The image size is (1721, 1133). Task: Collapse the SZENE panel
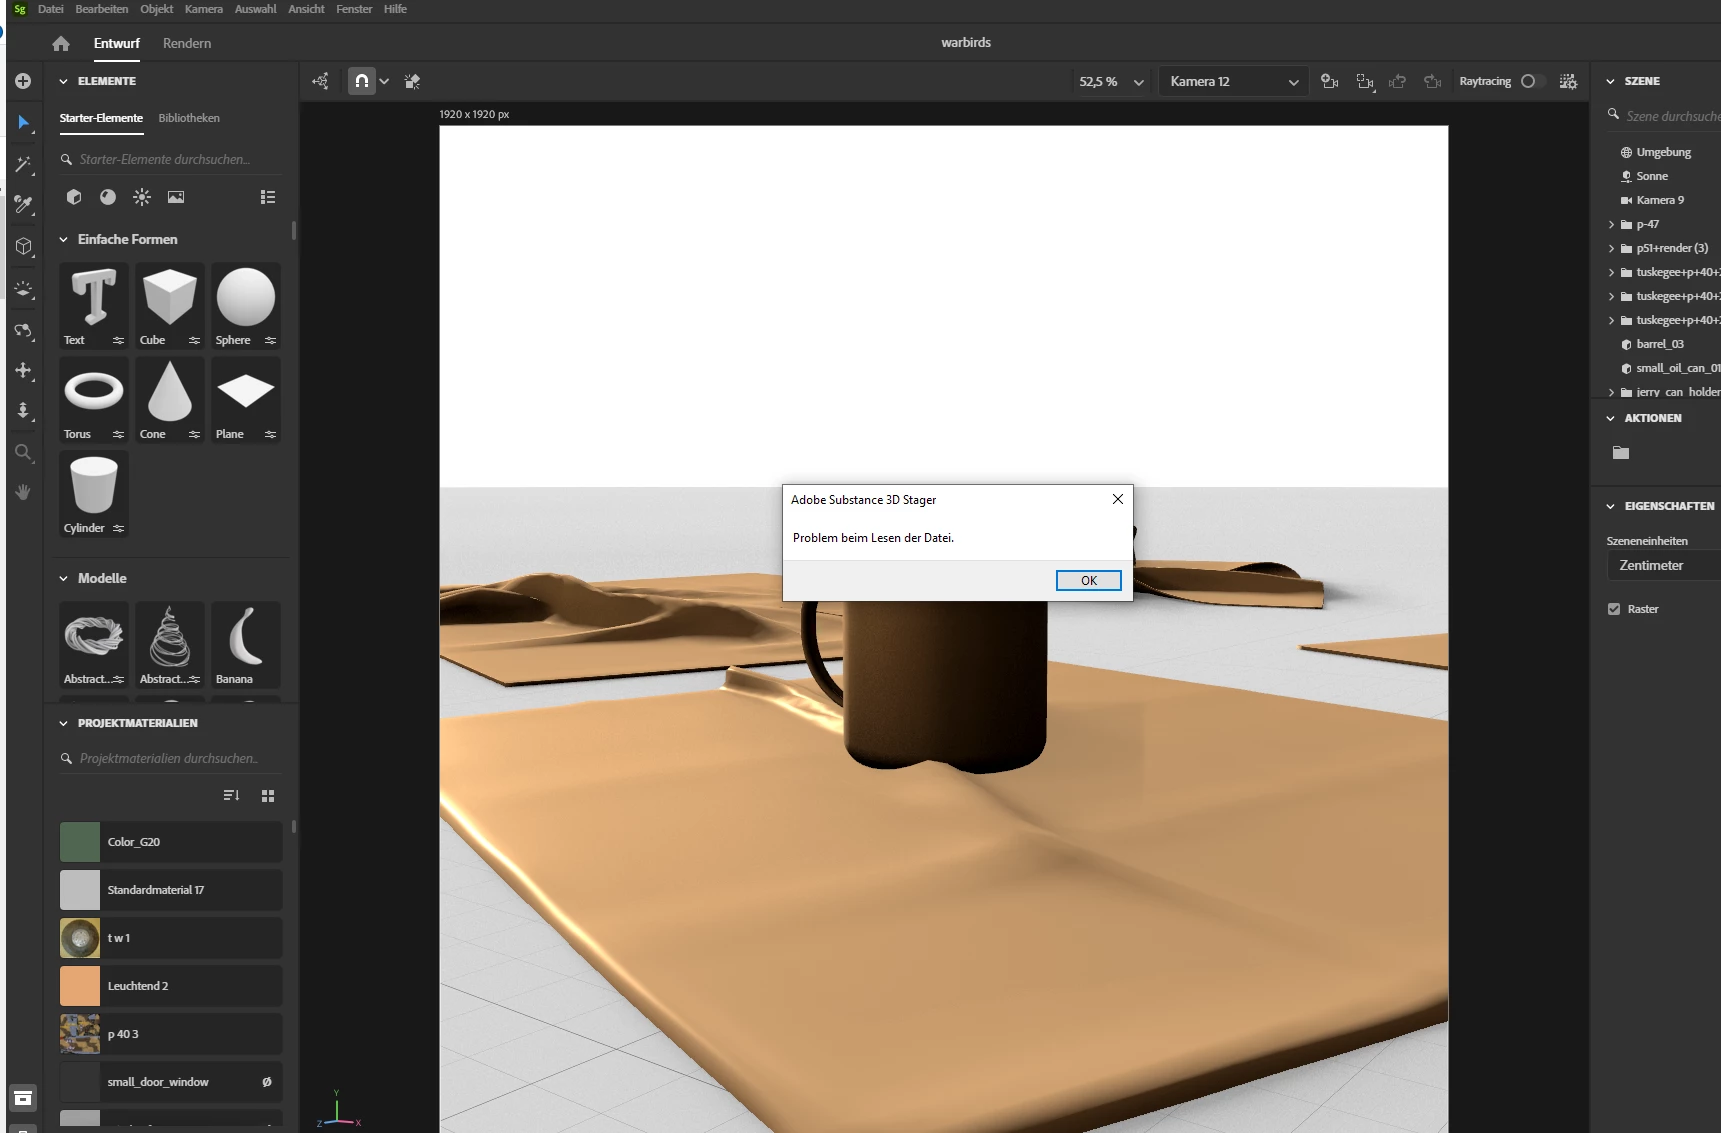1610,81
